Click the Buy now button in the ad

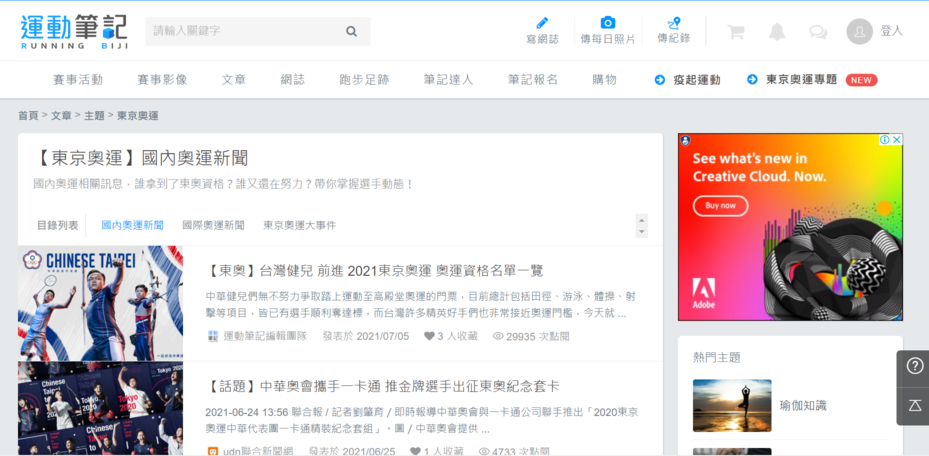(x=720, y=205)
